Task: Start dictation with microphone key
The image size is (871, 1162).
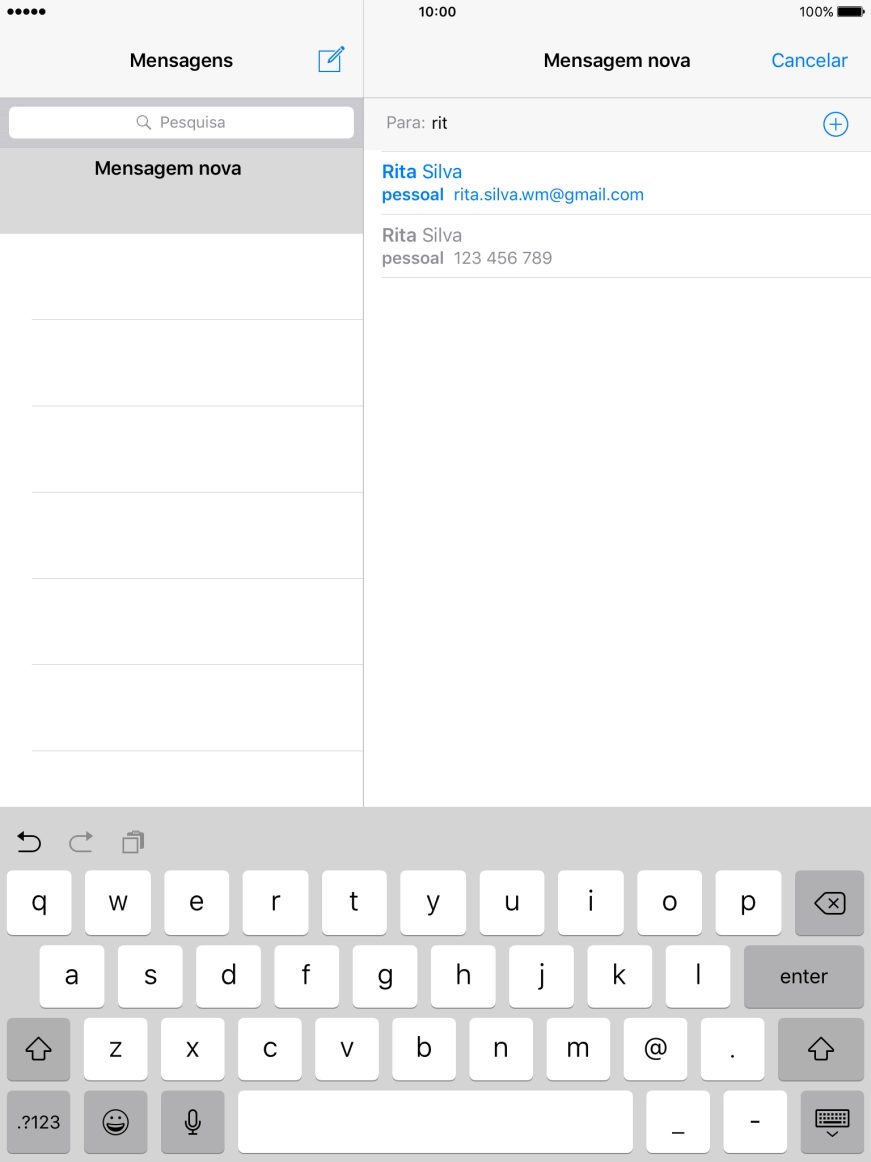Action: [192, 1122]
